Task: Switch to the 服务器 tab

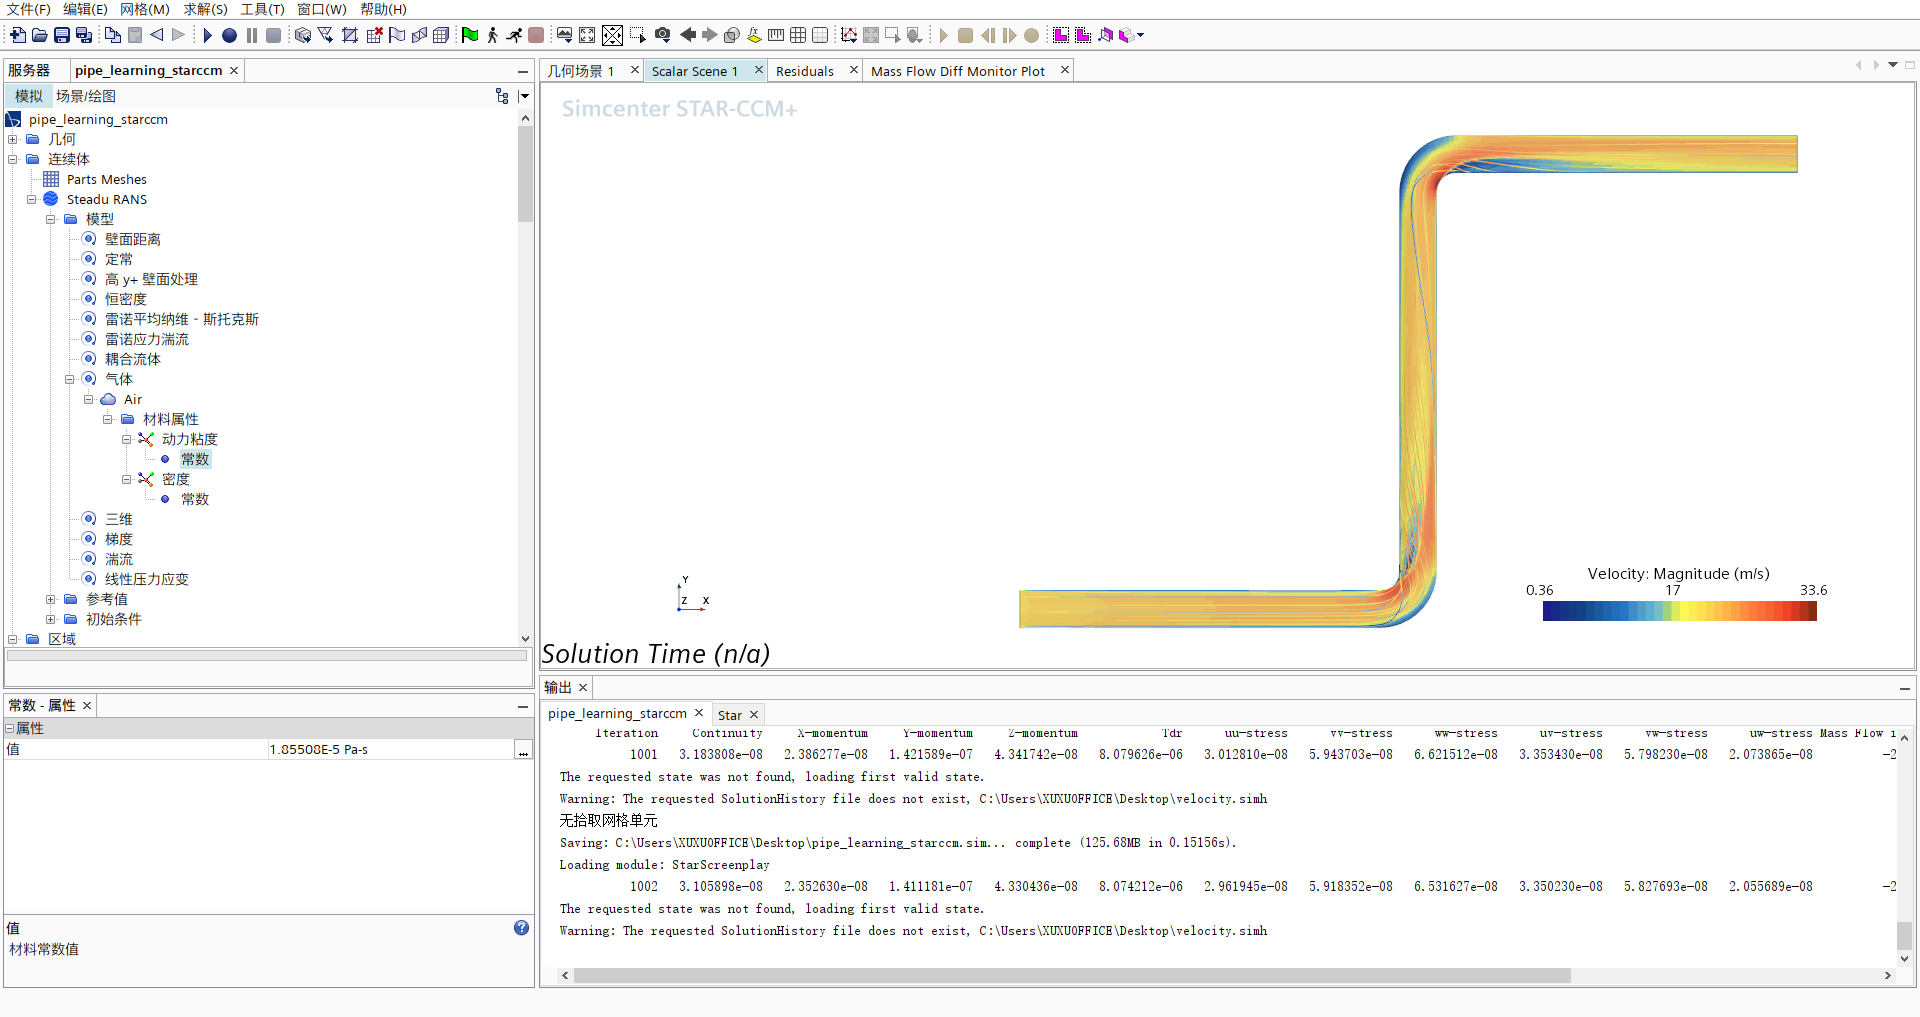Action: [x=29, y=70]
